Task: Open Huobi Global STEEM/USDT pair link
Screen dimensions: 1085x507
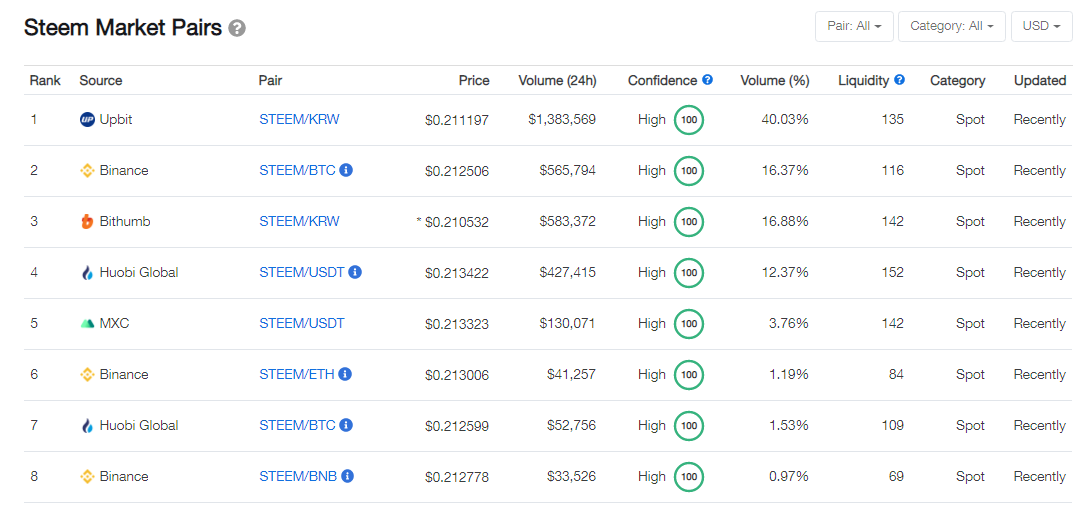Action: 302,273
